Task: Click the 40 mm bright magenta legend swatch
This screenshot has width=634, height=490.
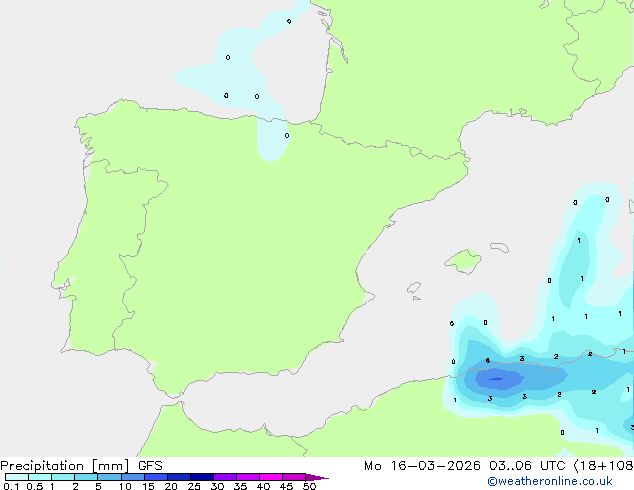Action: pos(271,477)
